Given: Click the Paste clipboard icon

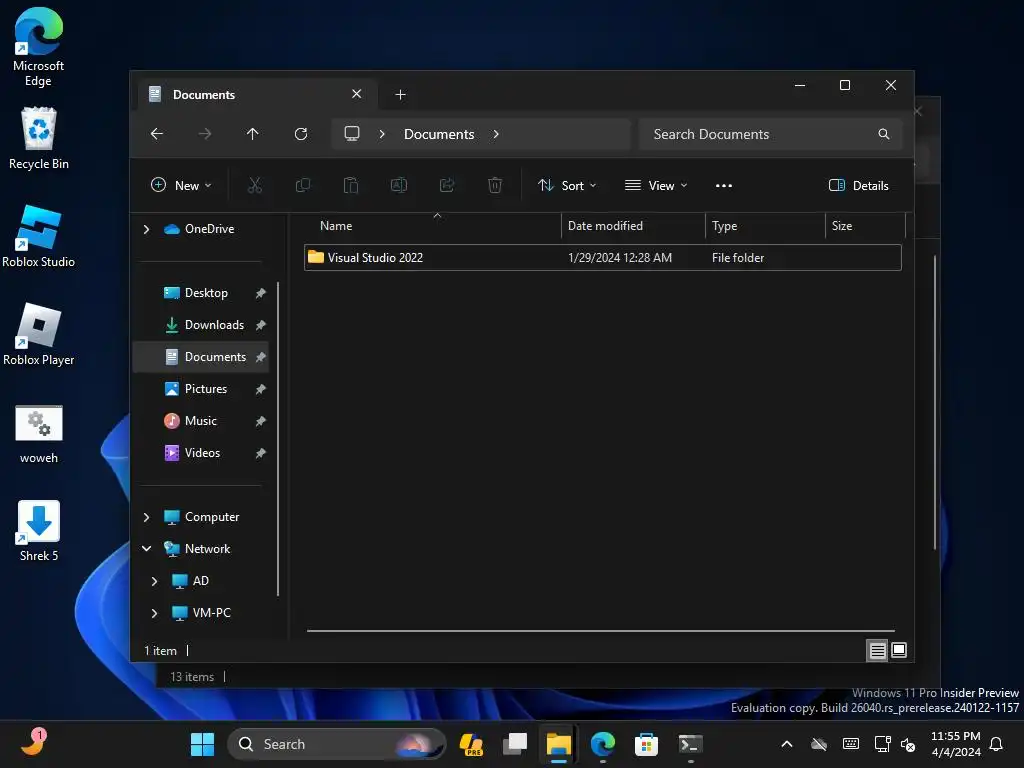Looking at the screenshot, I should point(351,185).
